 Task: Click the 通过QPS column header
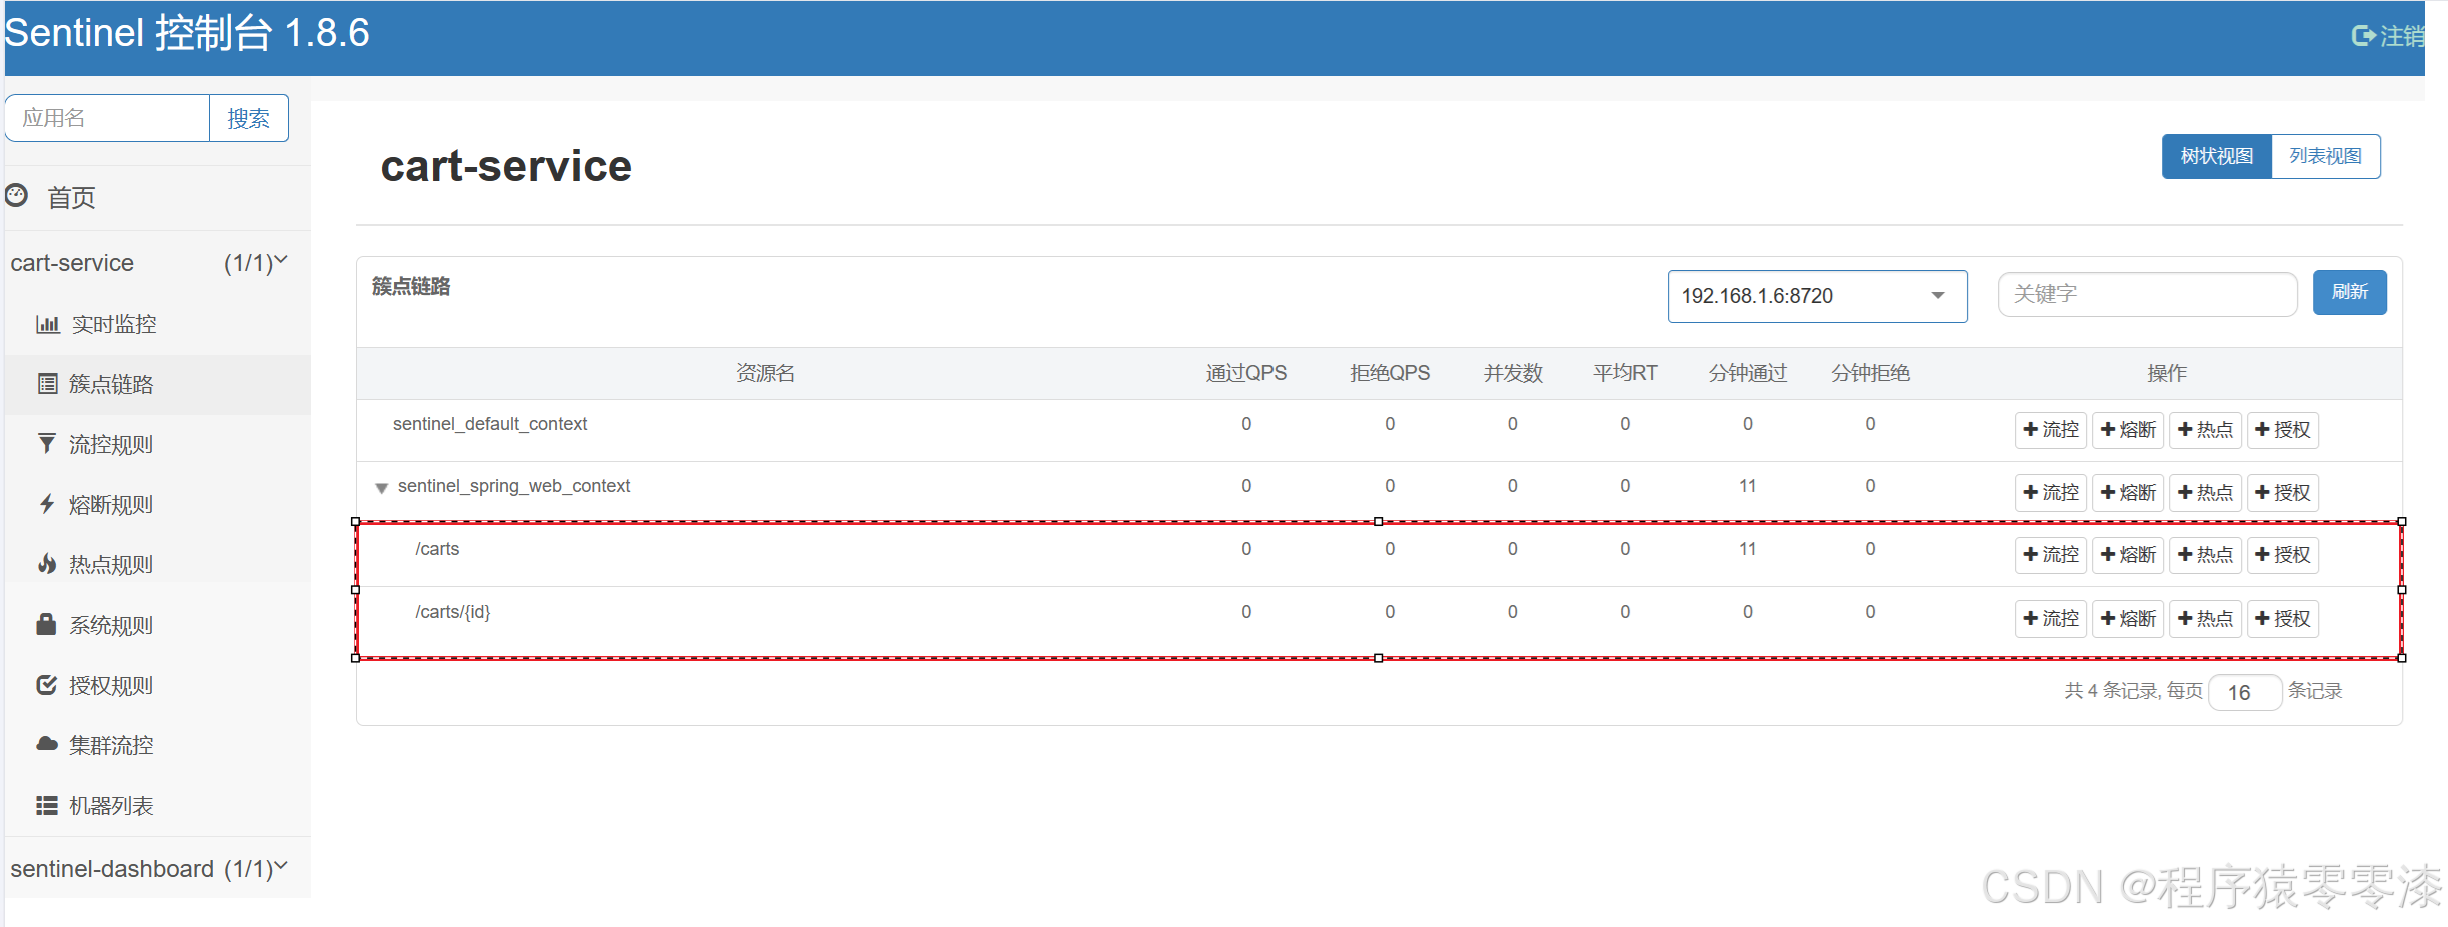pos(1246,373)
